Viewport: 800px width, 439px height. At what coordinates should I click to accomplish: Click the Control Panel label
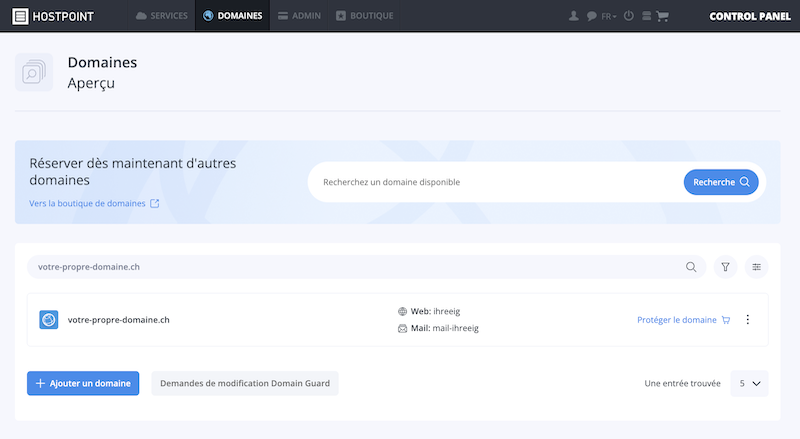[x=750, y=16]
